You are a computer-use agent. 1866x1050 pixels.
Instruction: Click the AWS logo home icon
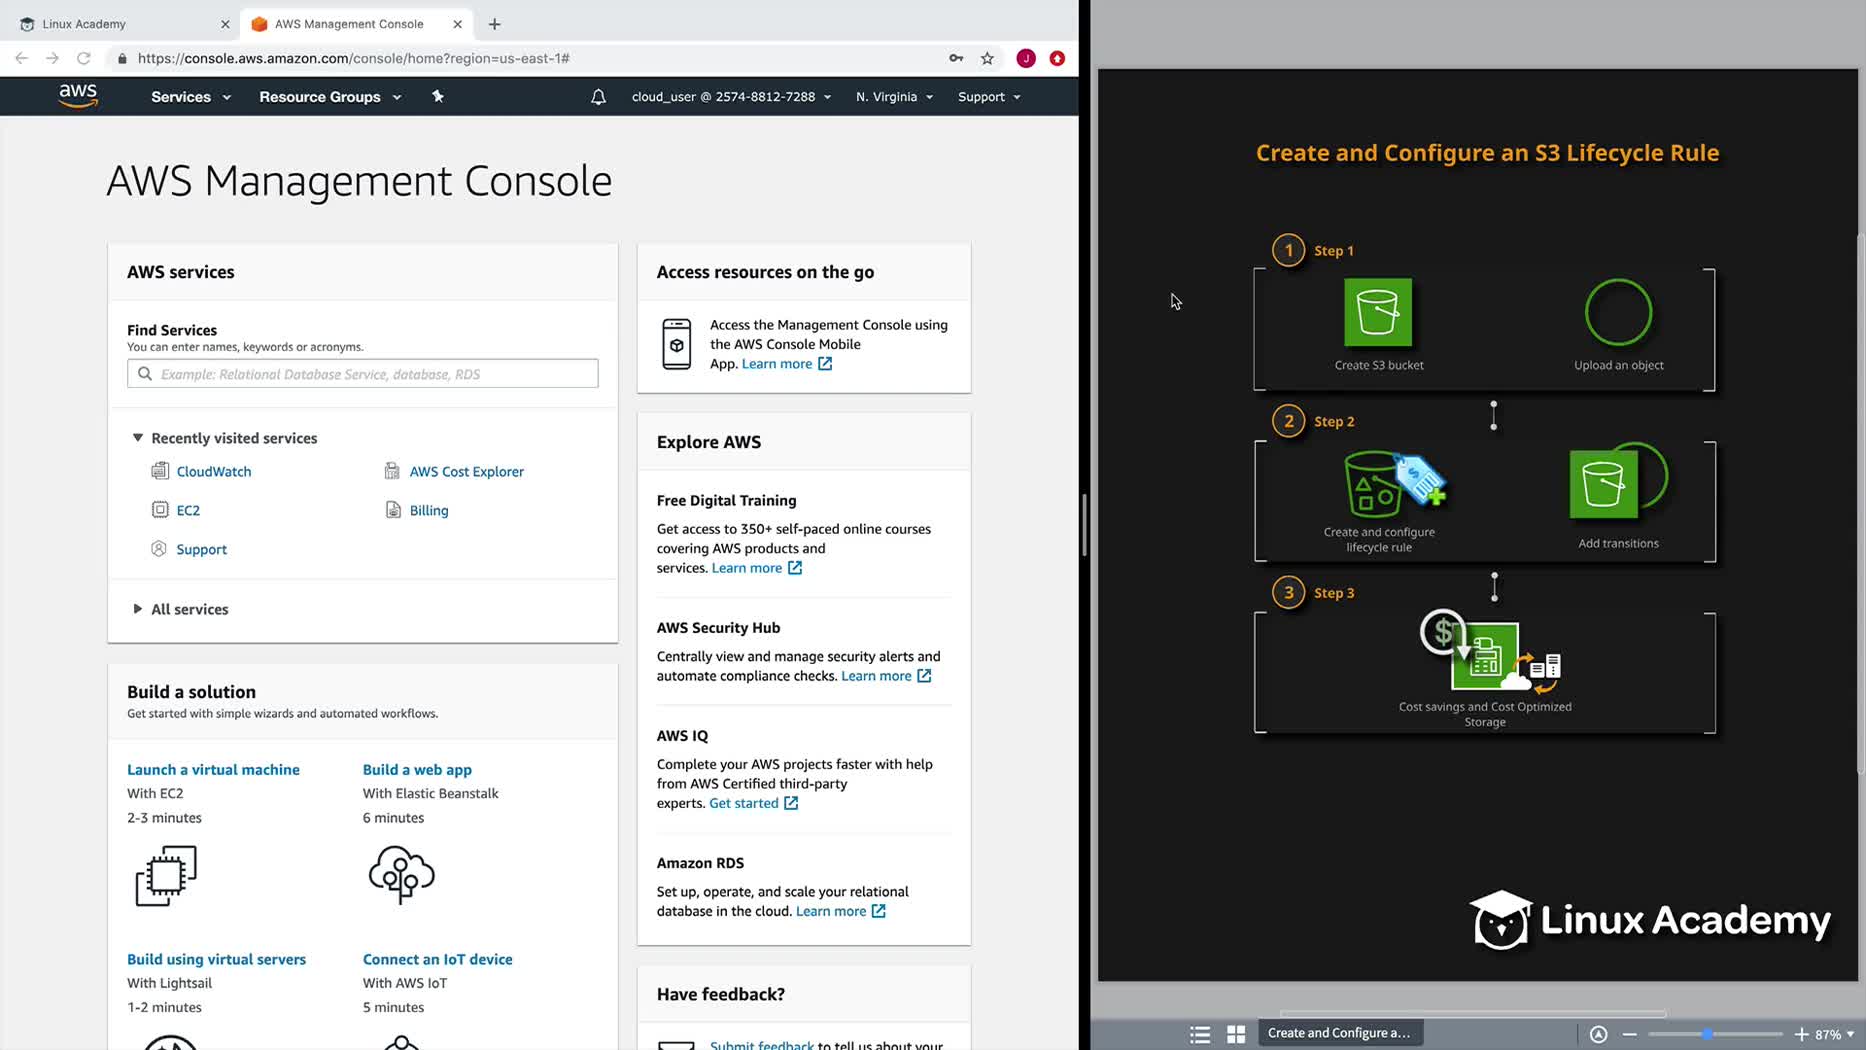pos(78,96)
